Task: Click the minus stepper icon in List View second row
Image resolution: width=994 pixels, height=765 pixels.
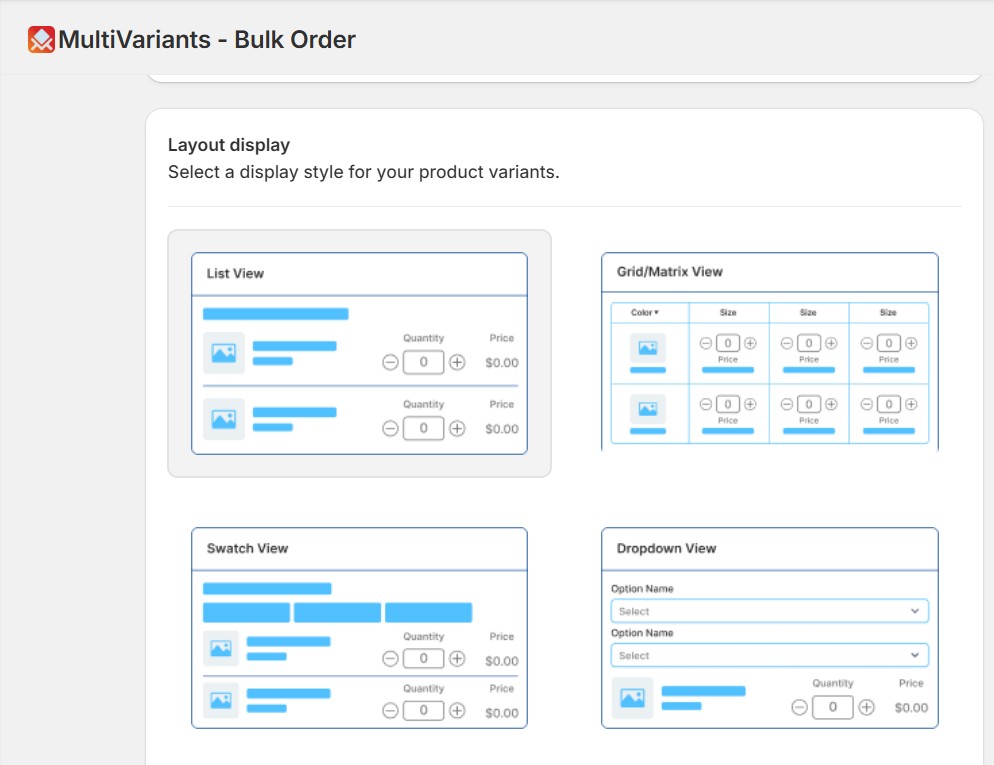Action: (391, 428)
